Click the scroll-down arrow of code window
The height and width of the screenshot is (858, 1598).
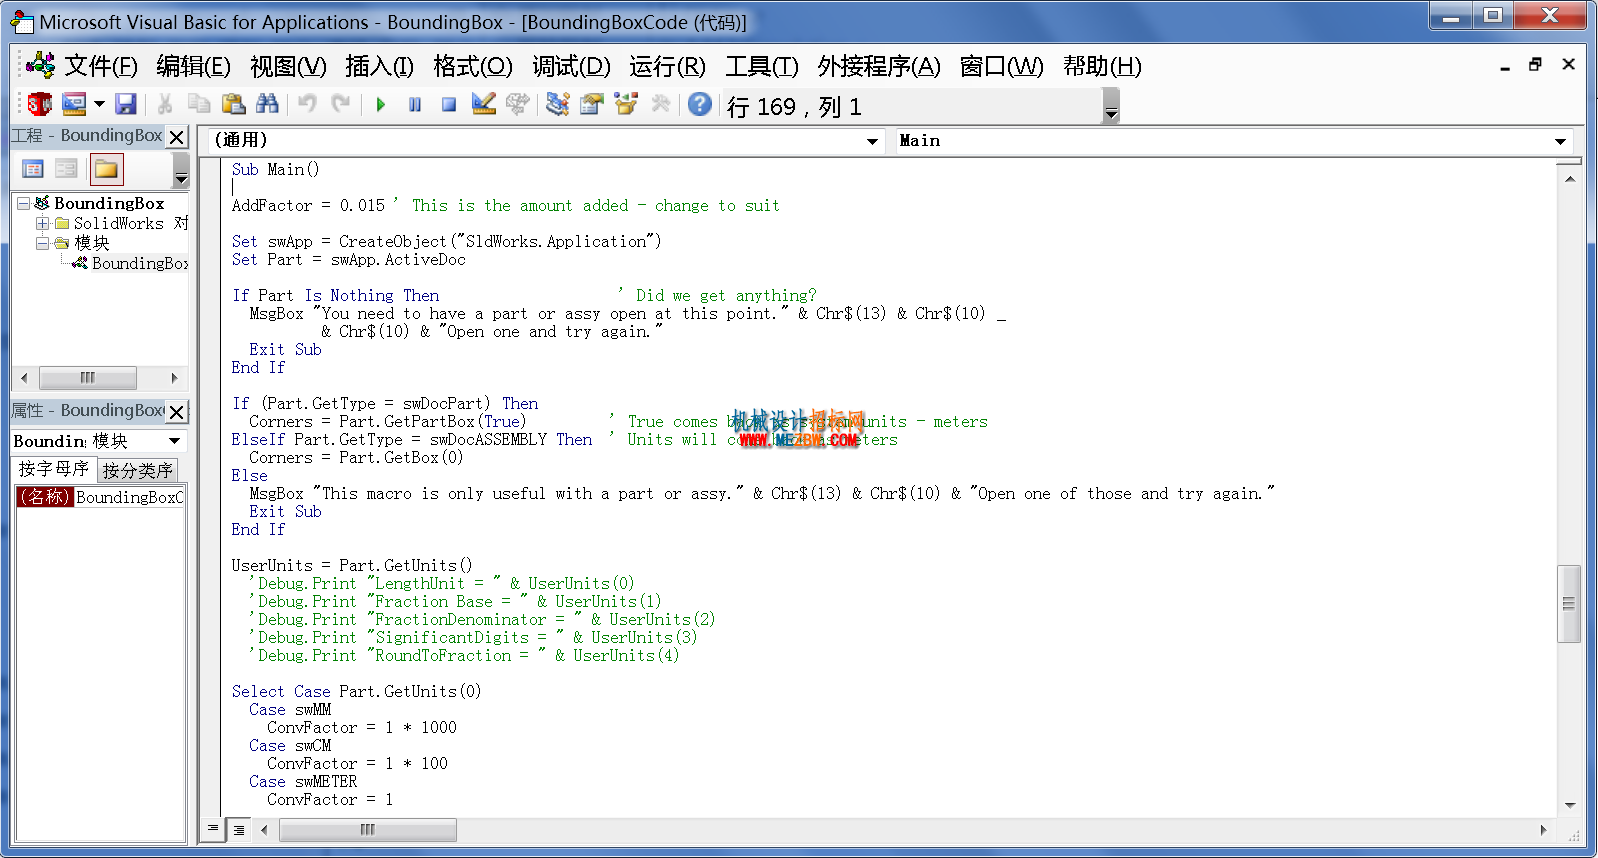click(1569, 805)
